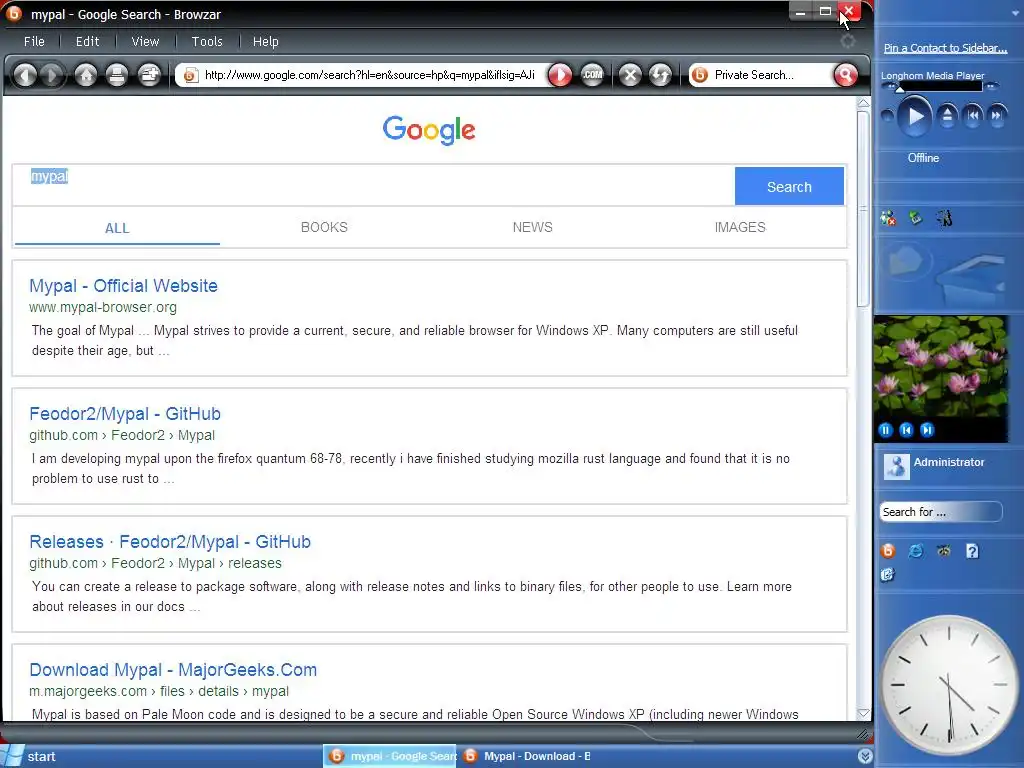This screenshot has height=768, width=1024.
Task: Click Pin a Contact to Sidebar link
Action: (x=945, y=48)
